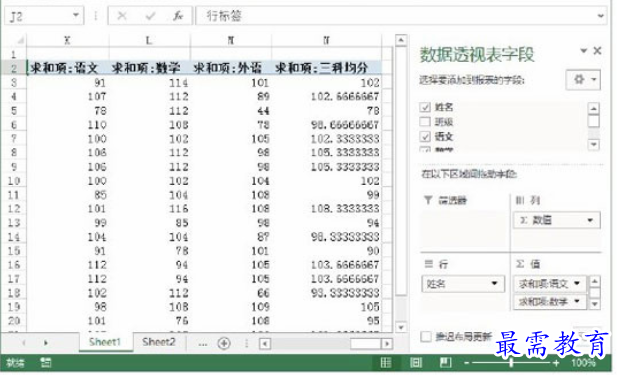Click the macro record icon in status bar
The height and width of the screenshot is (375, 617).
click(46, 362)
